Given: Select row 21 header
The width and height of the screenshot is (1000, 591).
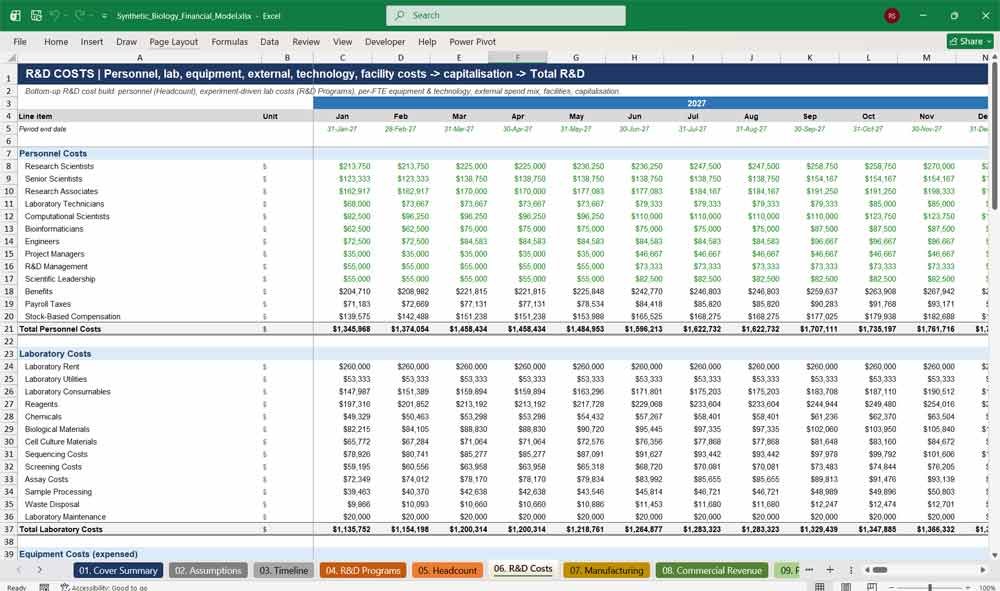Looking at the screenshot, I should pos(8,329).
